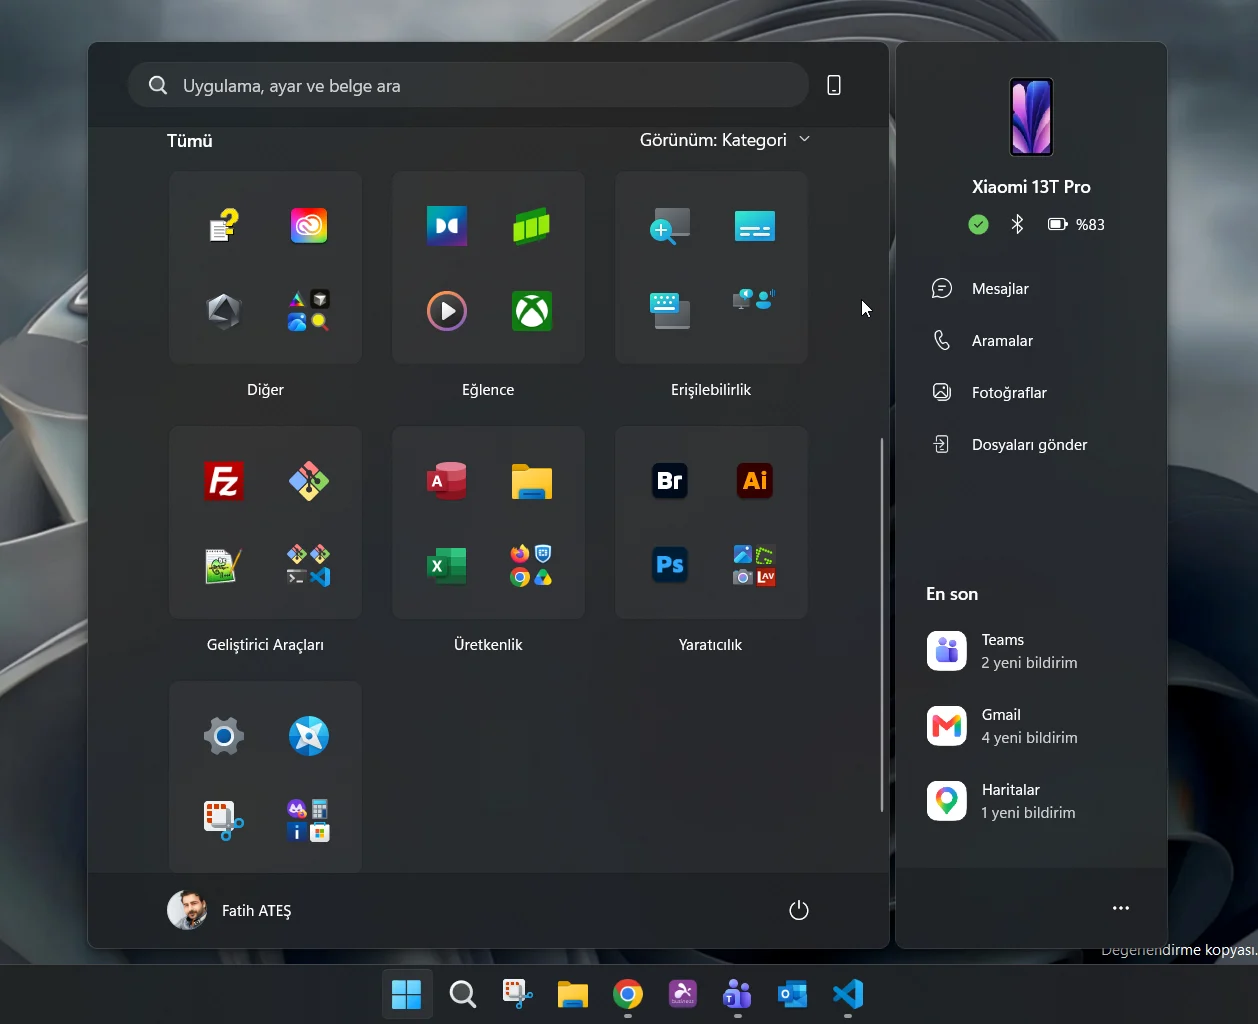Expand the Diğer group's small icon cluster
The width and height of the screenshot is (1258, 1024).
click(309, 311)
